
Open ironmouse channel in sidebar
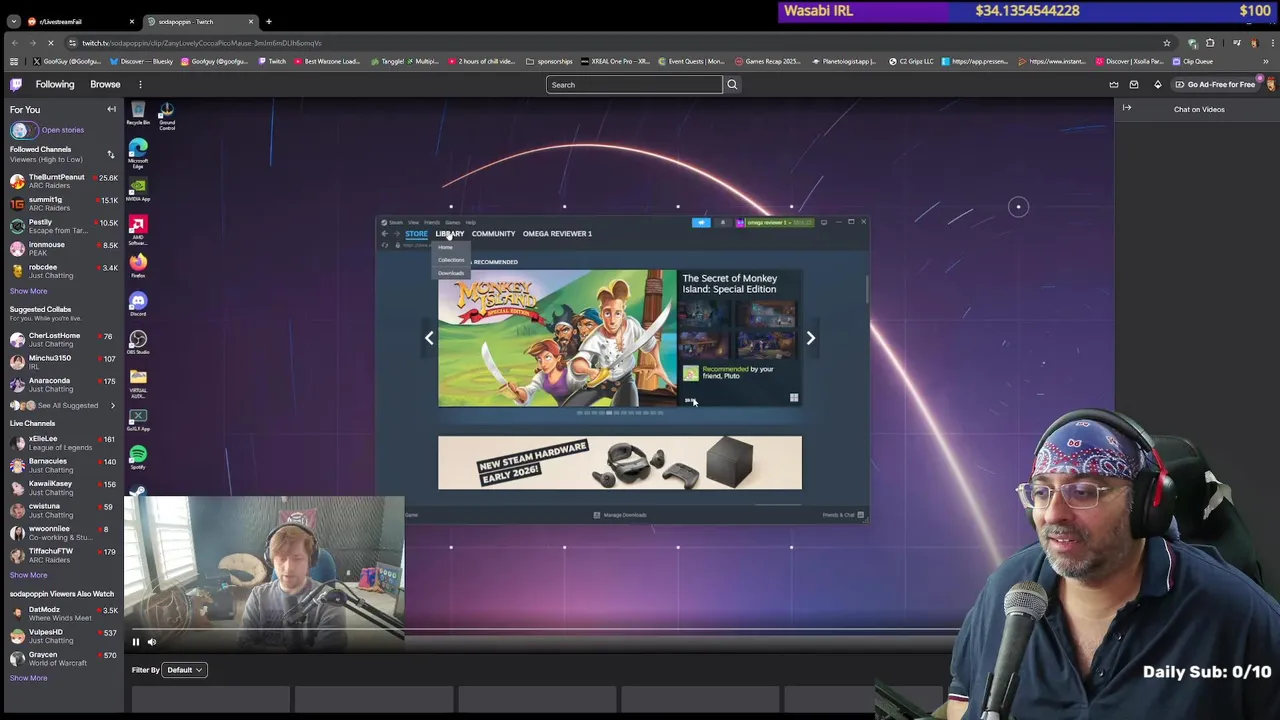click(62, 249)
